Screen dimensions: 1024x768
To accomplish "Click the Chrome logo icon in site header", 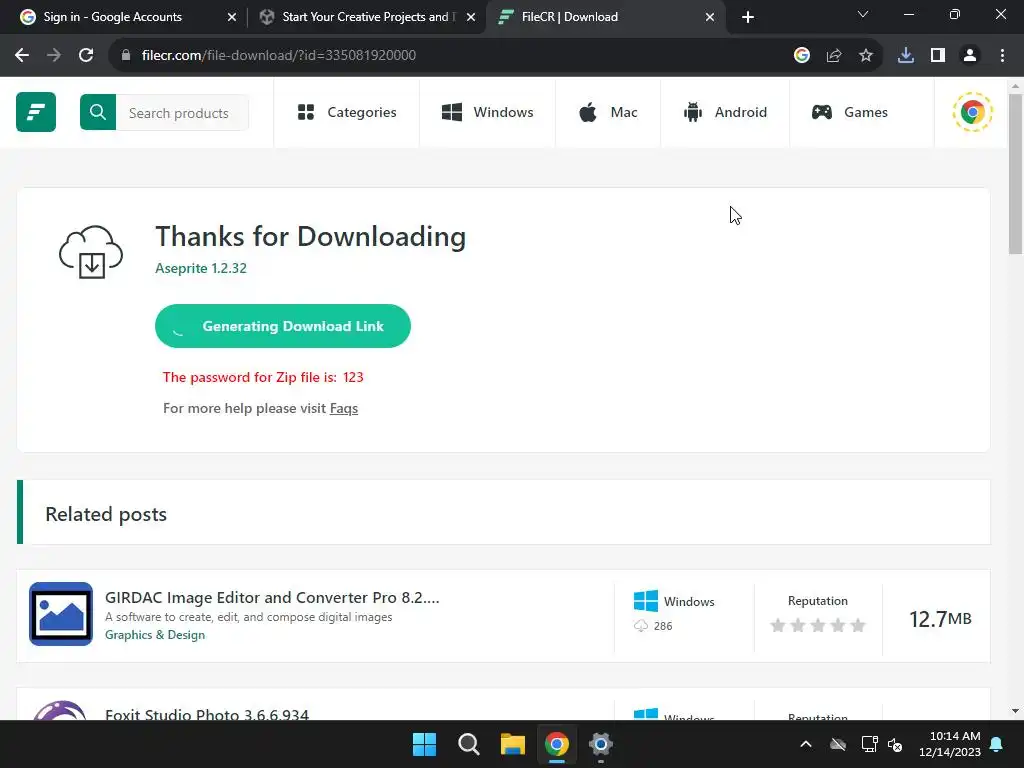I will click(x=972, y=112).
